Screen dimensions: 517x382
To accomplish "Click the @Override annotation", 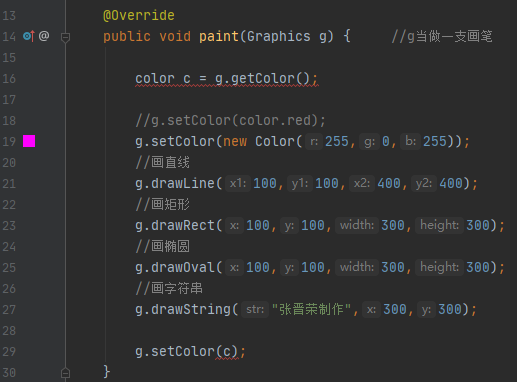I will pos(139,16).
